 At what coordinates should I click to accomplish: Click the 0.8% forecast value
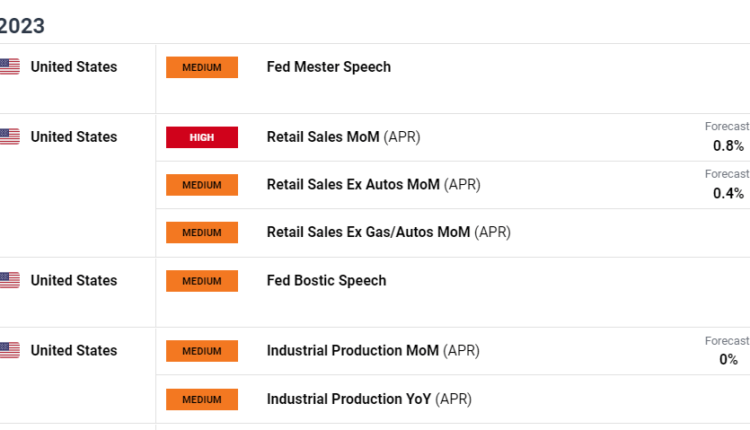728,146
